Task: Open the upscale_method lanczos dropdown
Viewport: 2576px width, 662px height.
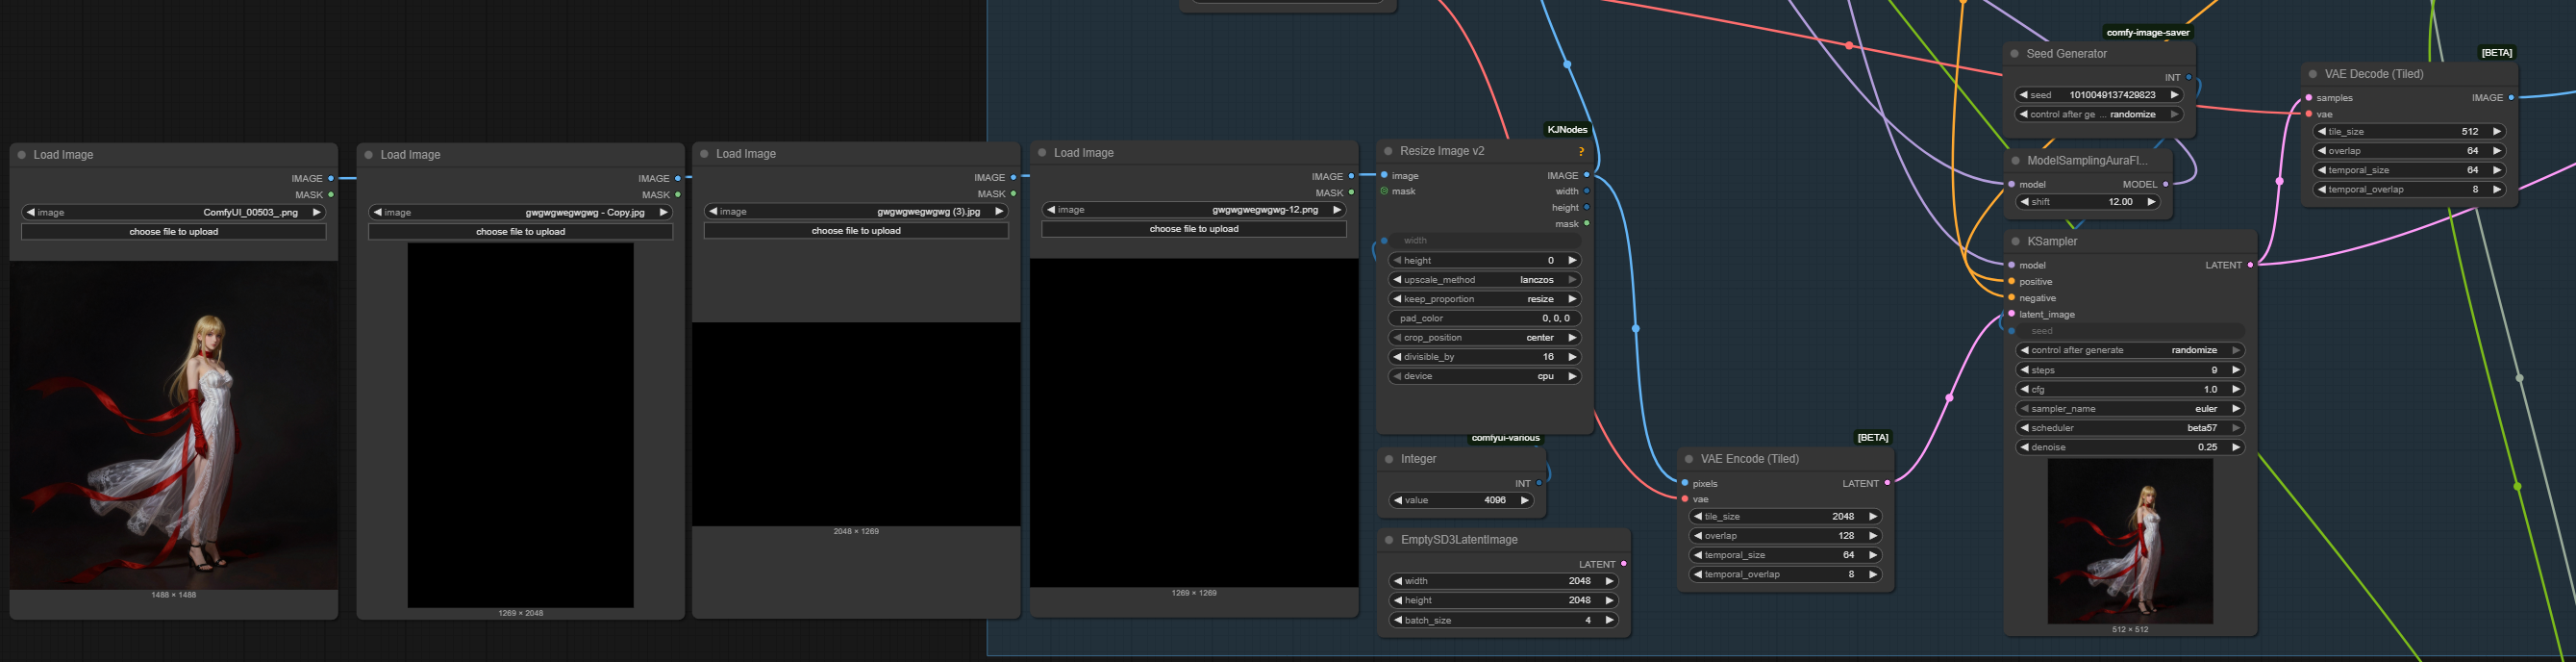Action: click(1484, 280)
